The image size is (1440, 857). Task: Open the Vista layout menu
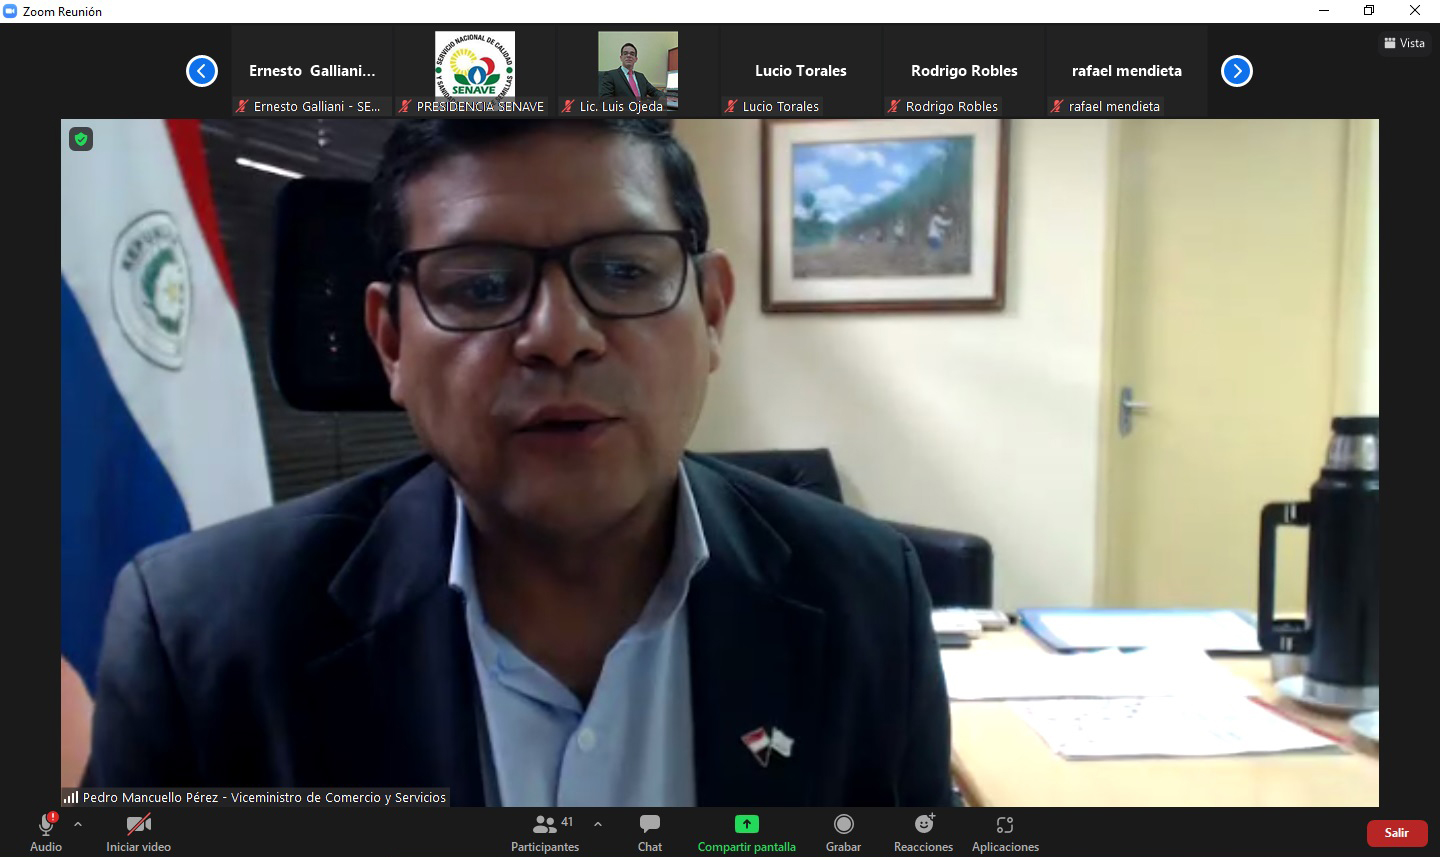[x=1404, y=43]
